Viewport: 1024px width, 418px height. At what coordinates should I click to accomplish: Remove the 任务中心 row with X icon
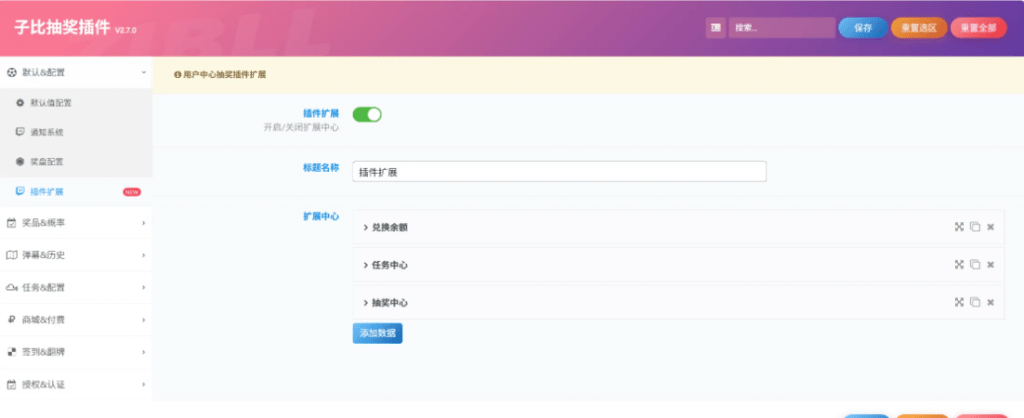pyautogui.click(x=990, y=265)
